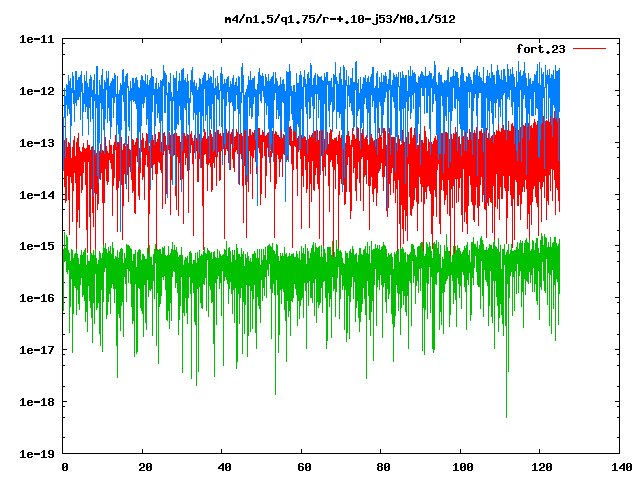Click x-axis label 80
Screen dimensions: 640x480
(383, 467)
